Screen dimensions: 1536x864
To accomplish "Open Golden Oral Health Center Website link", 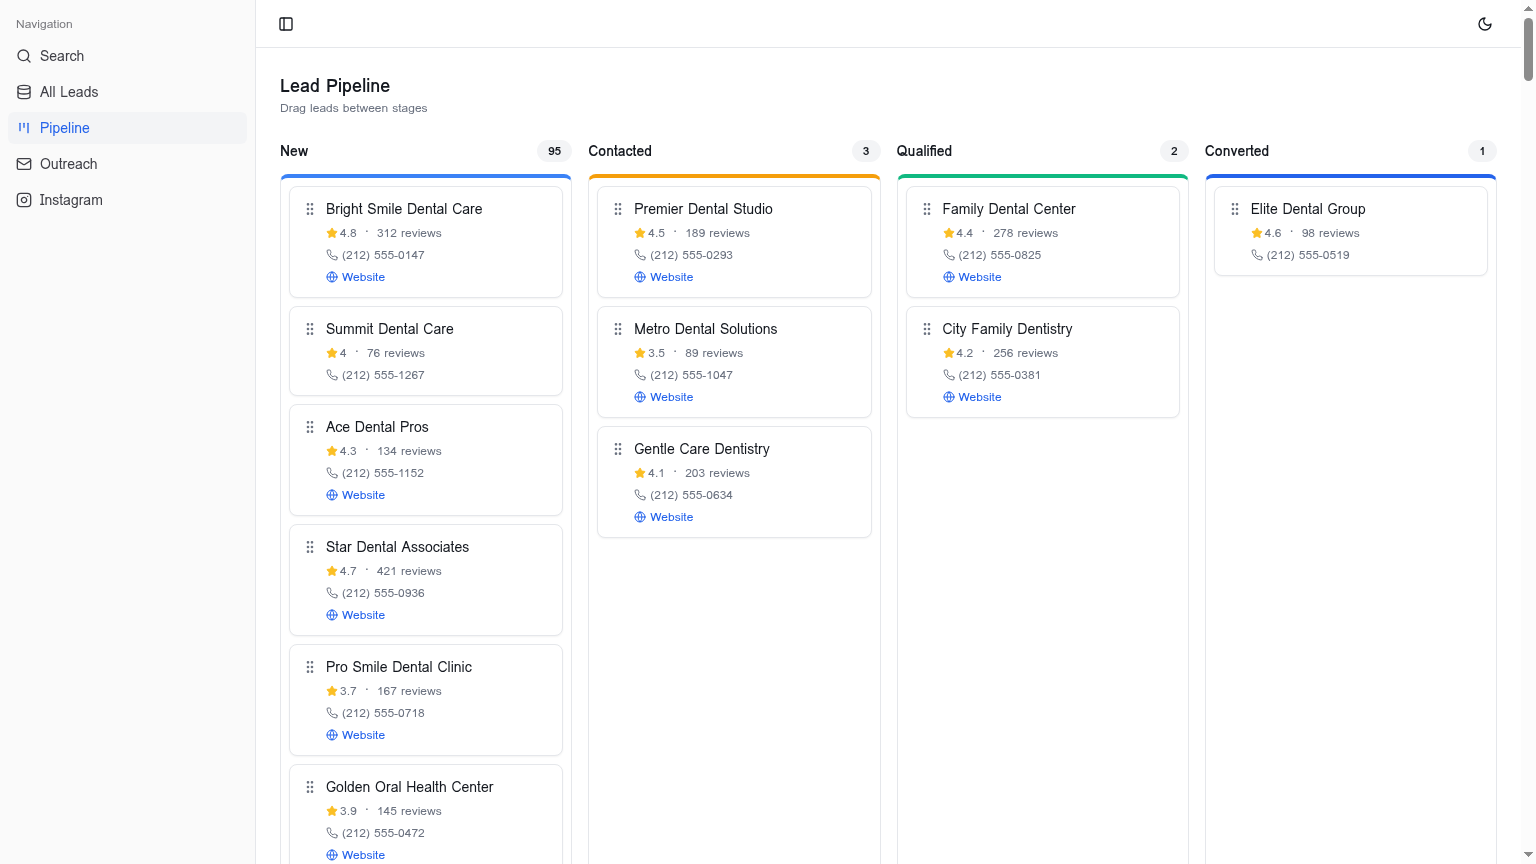I will point(356,855).
